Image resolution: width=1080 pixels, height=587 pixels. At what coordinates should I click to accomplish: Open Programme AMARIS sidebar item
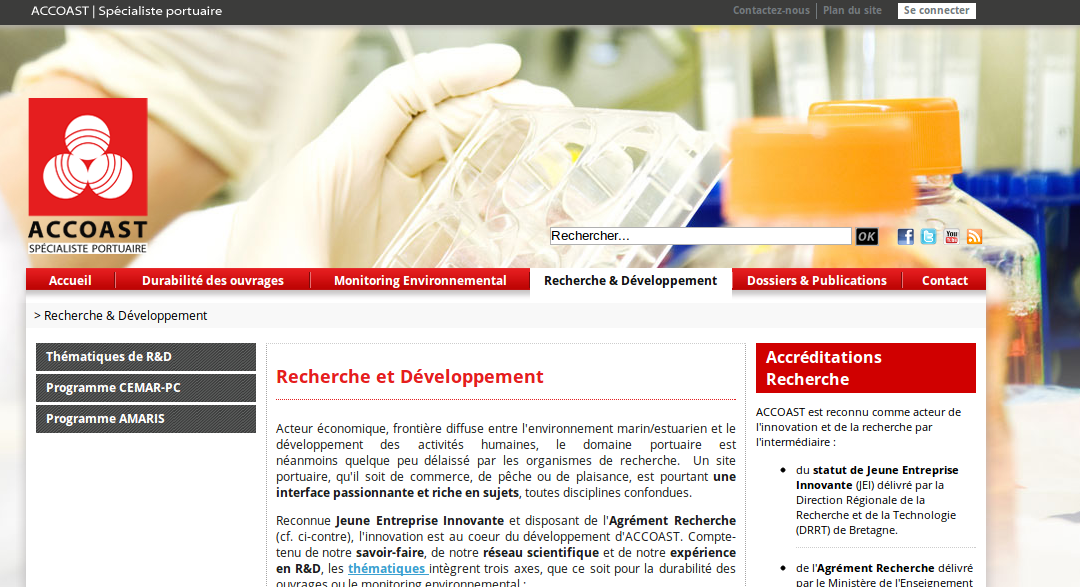coord(146,419)
